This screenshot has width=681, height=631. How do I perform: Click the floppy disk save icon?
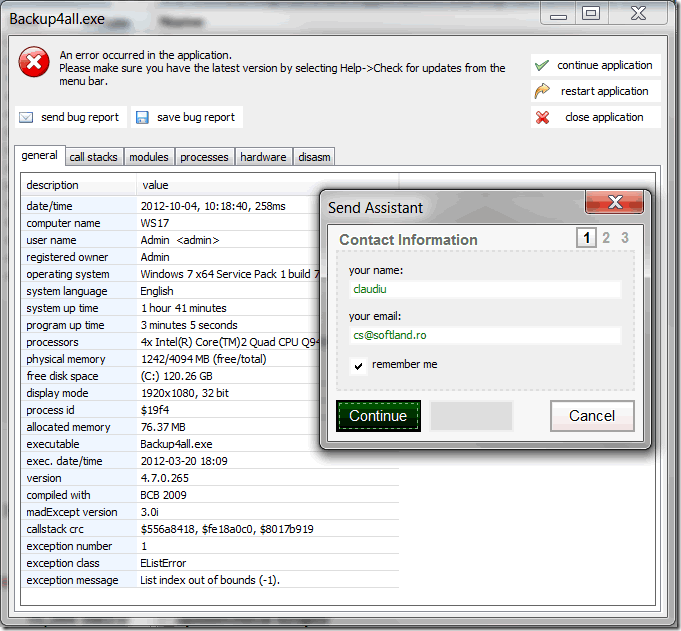[x=142, y=117]
